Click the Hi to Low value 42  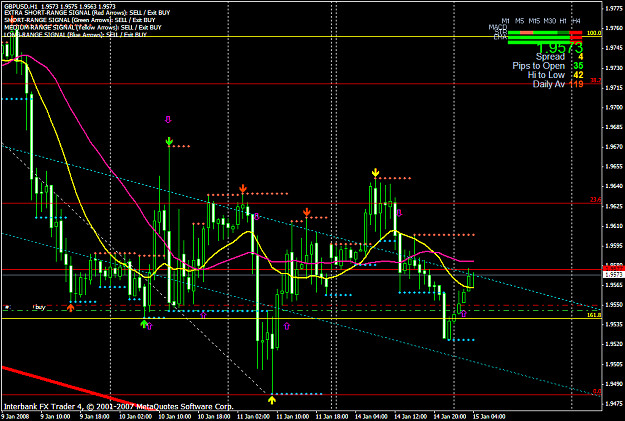click(x=578, y=75)
